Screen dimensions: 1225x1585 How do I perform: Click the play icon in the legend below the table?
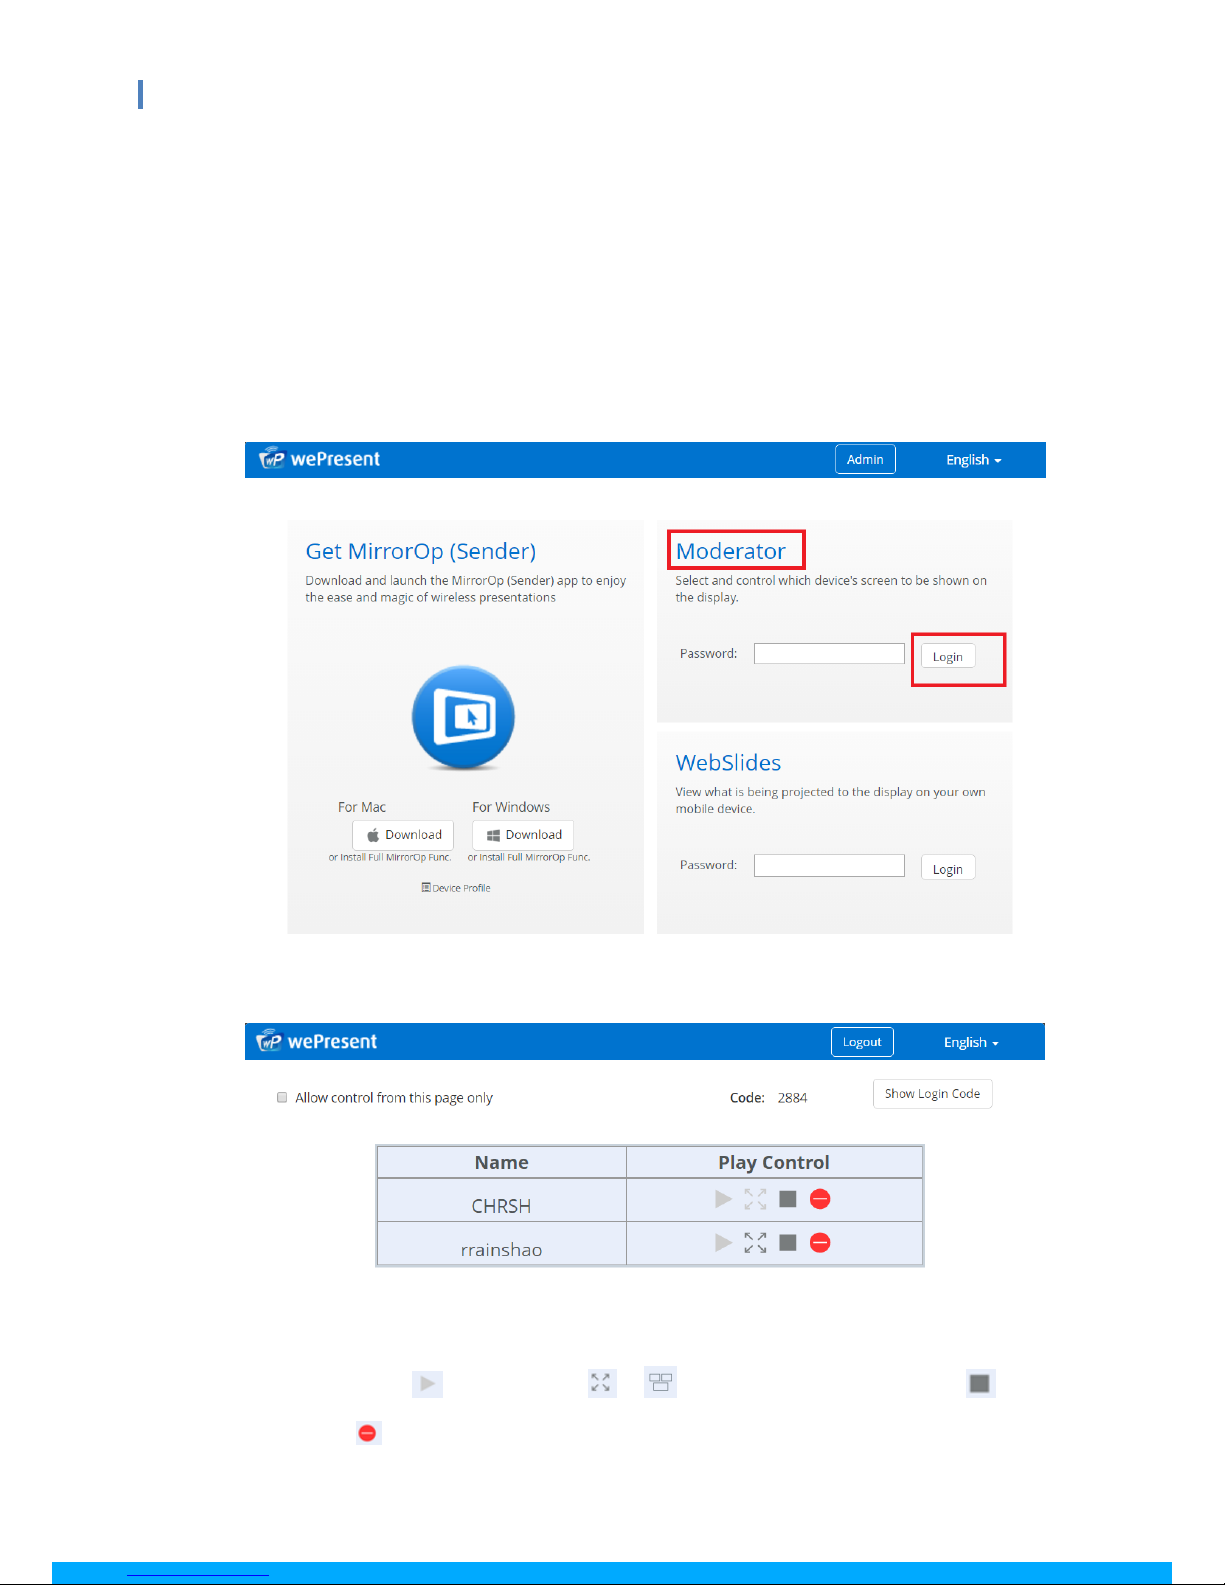point(427,1383)
